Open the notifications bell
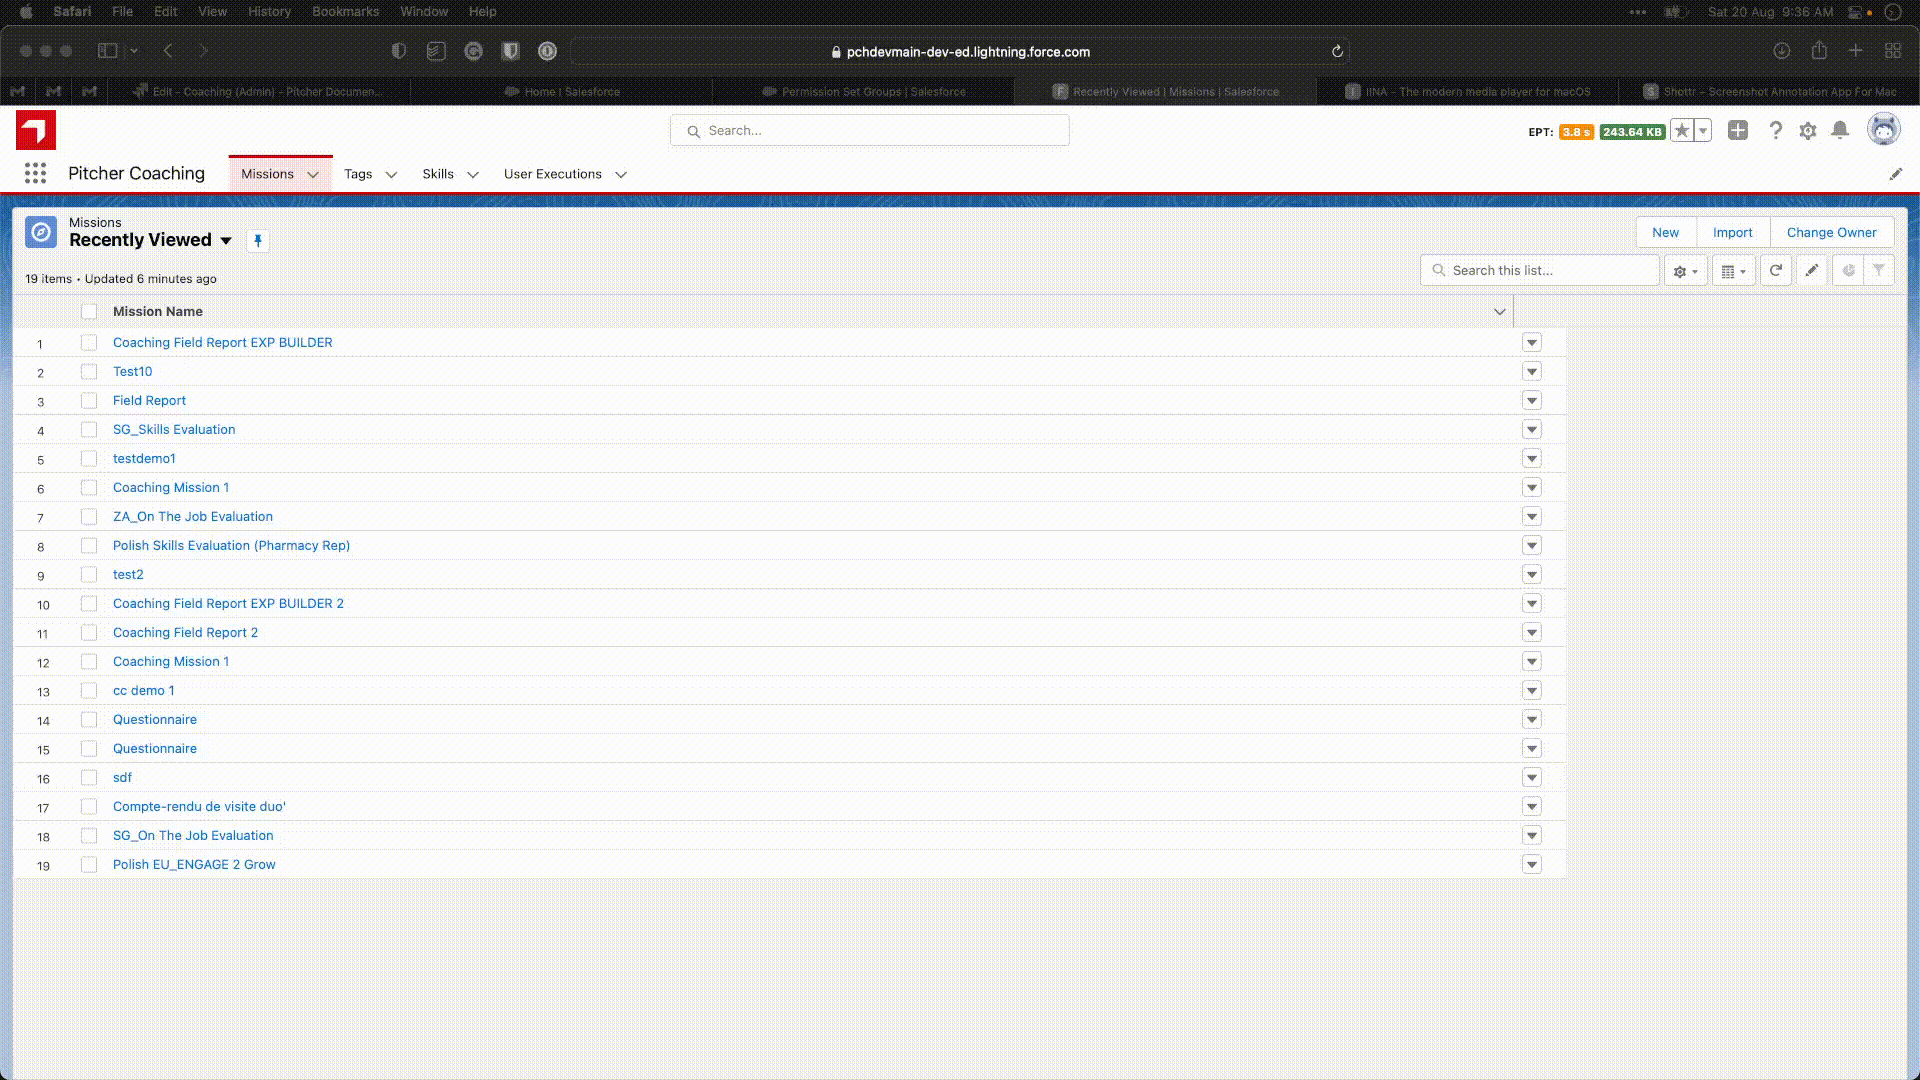The width and height of the screenshot is (1920, 1080). [x=1840, y=131]
